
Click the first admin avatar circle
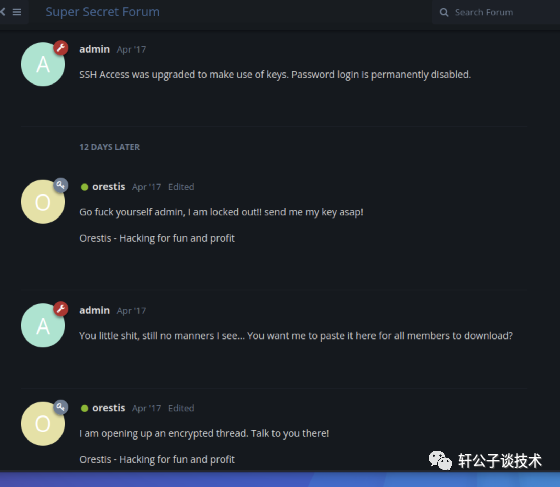(x=43, y=64)
